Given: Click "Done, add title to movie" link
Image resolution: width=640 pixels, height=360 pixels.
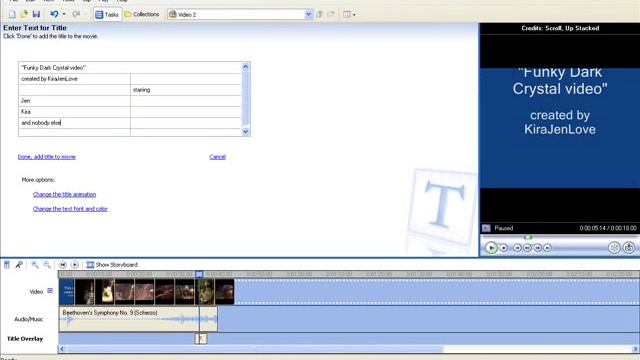Looking at the screenshot, I should [47, 157].
